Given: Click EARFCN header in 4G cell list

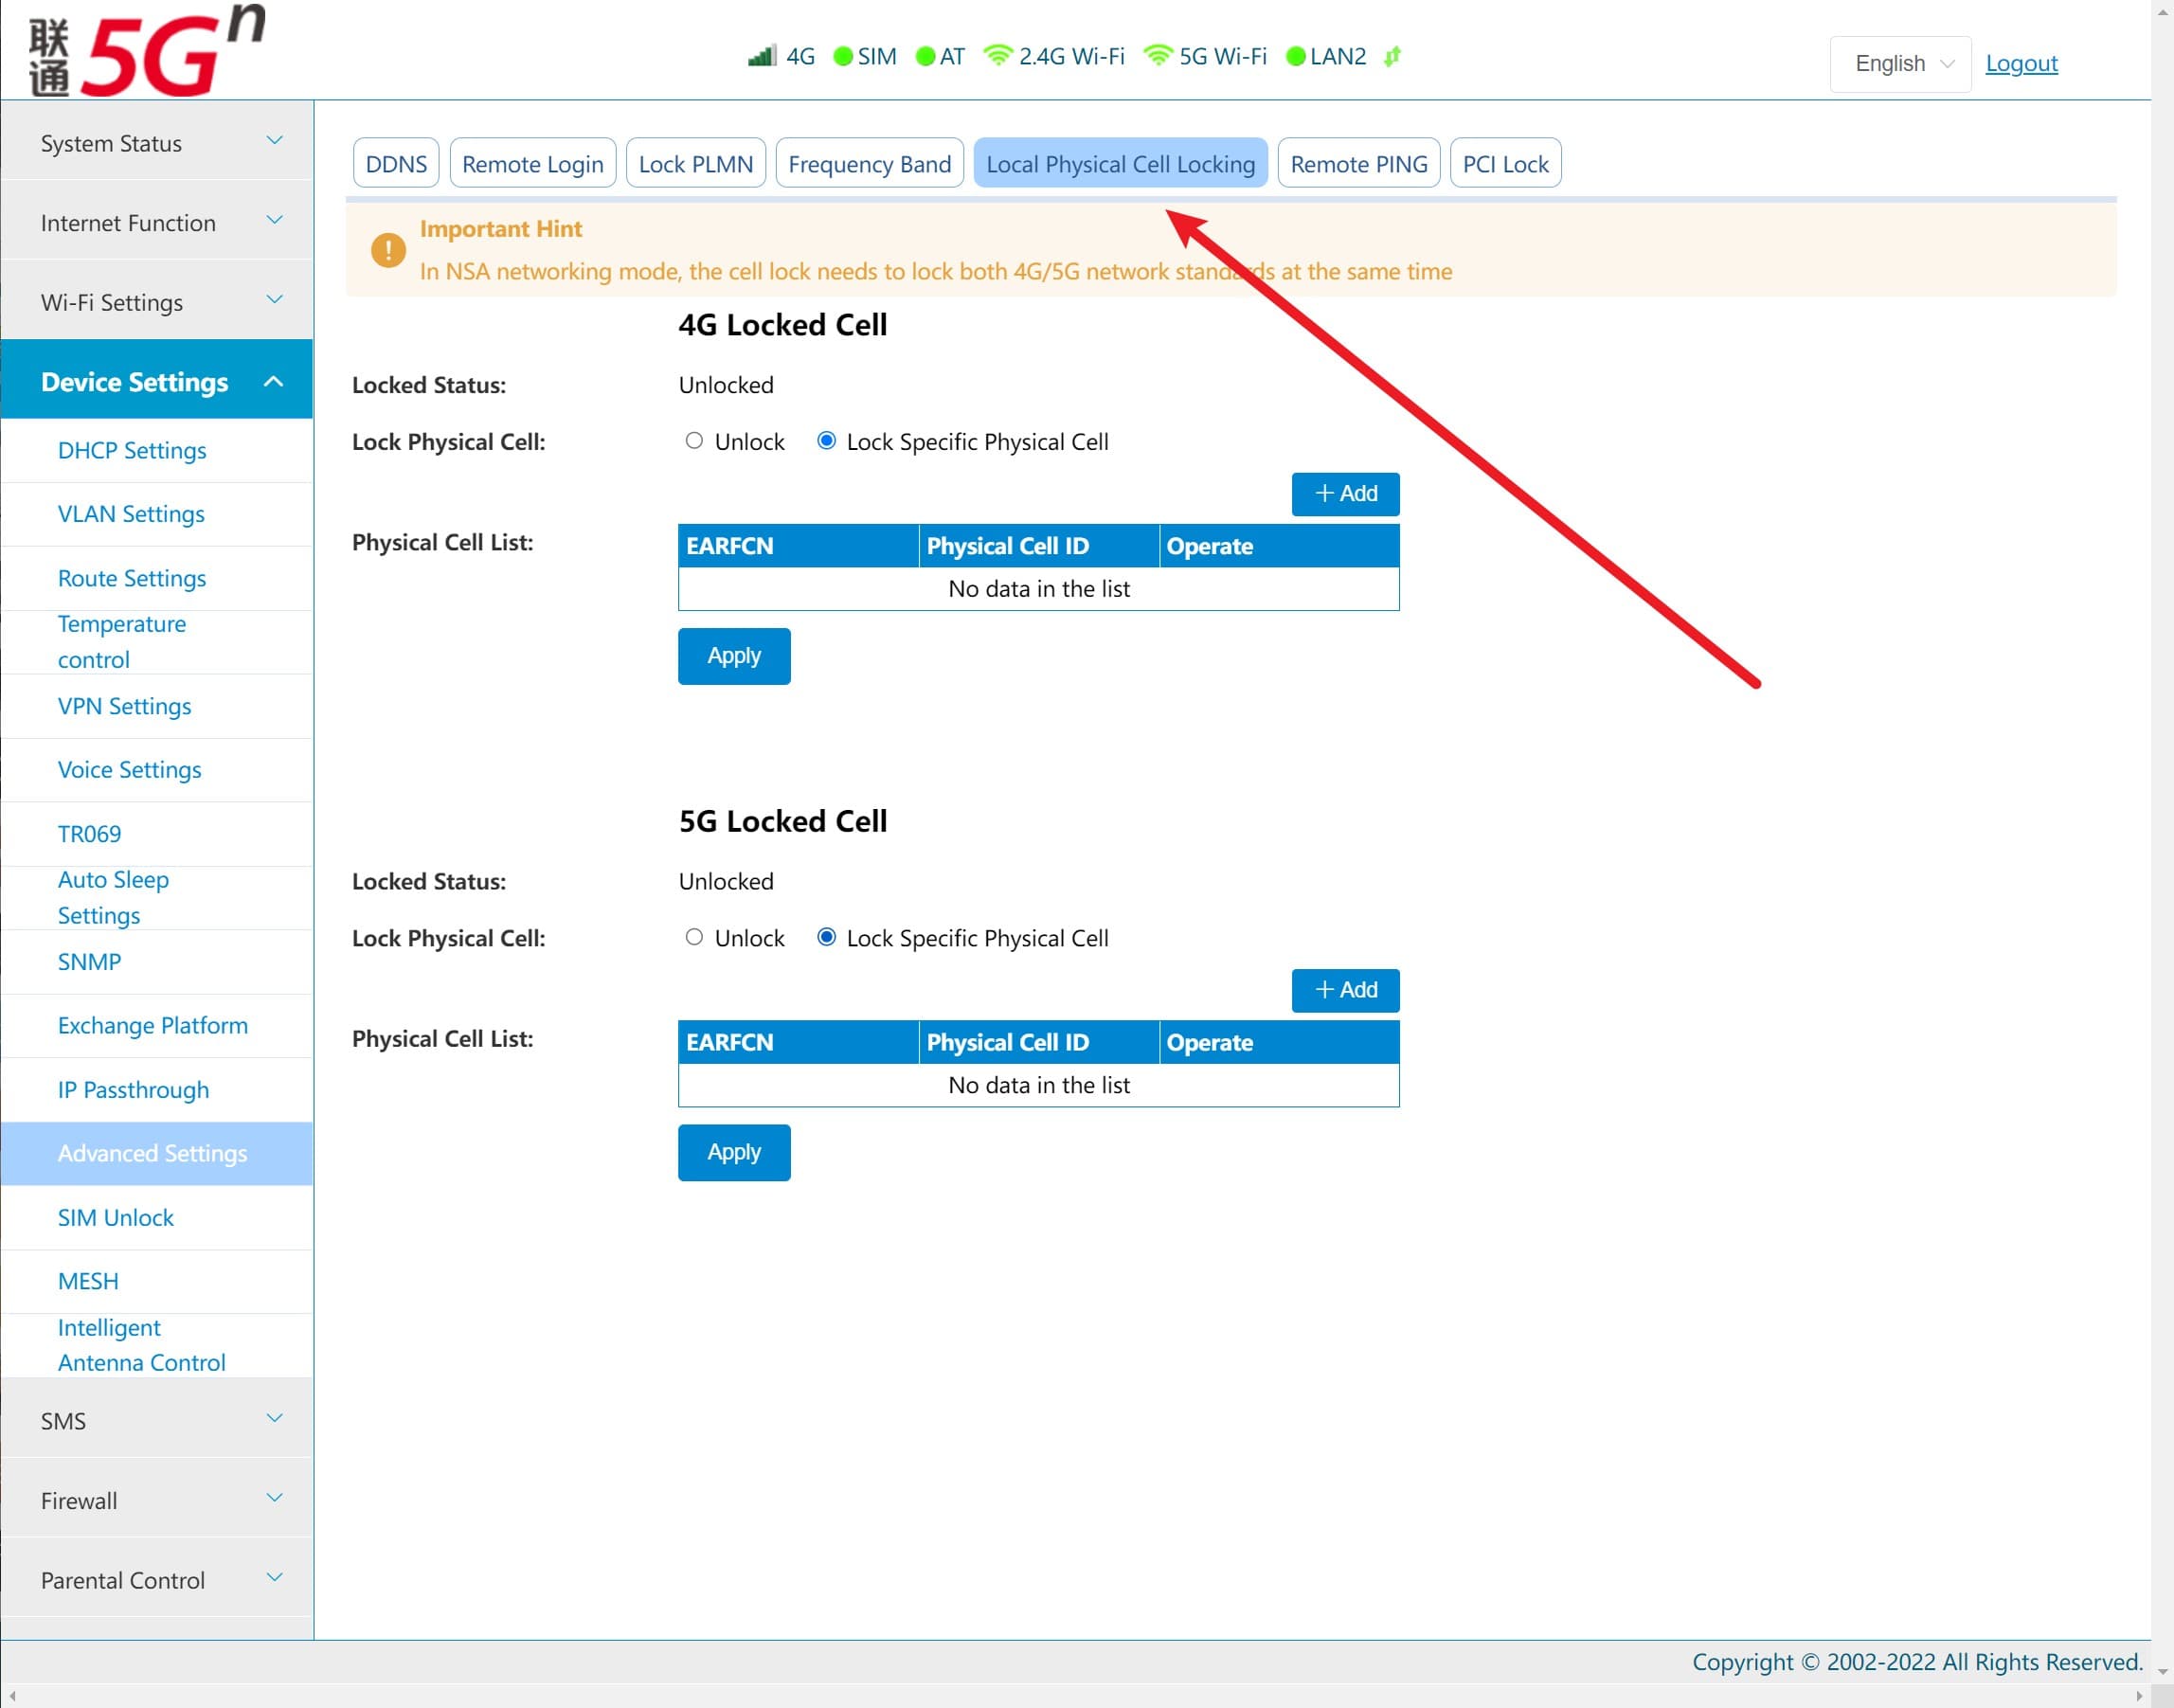Looking at the screenshot, I should tap(798, 546).
